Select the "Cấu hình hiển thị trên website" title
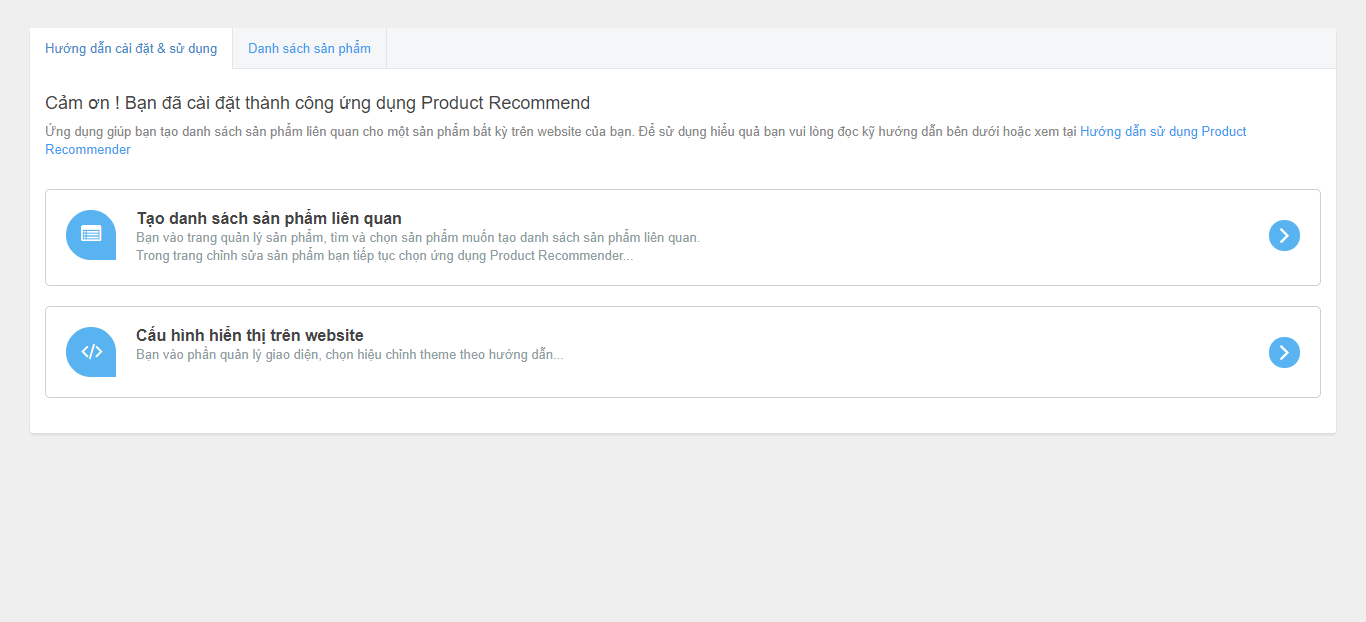Image resolution: width=1366 pixels, height=622 pixels. coord(250,335)
